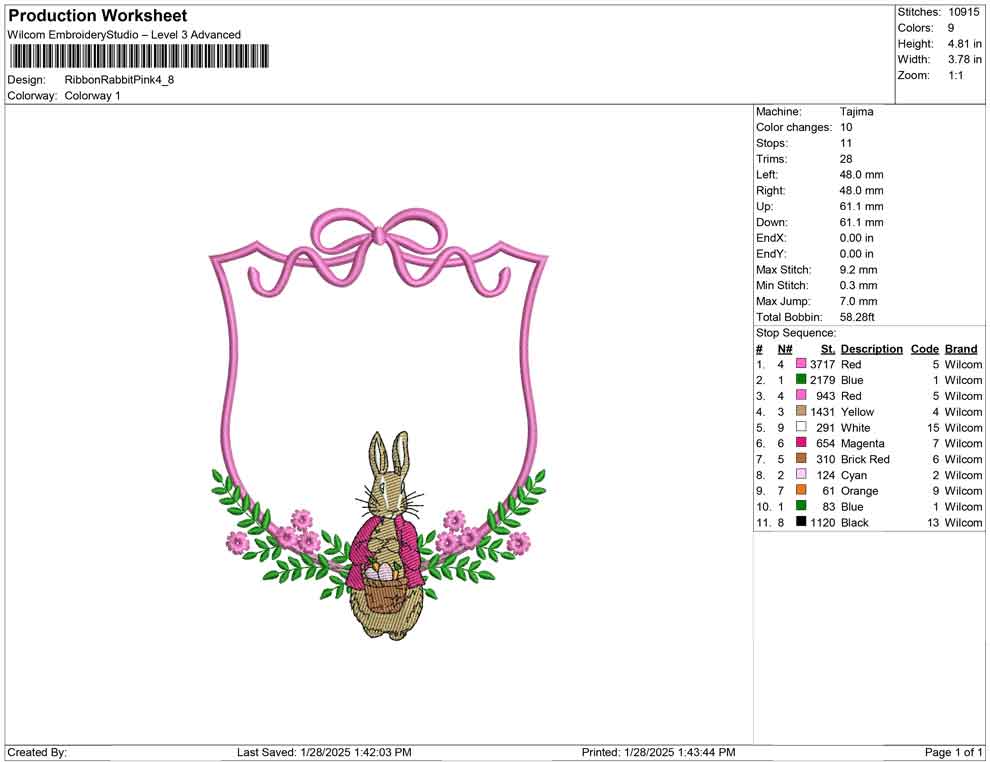Click the Min Stitch value '0.3 mm'

(859, 285)
